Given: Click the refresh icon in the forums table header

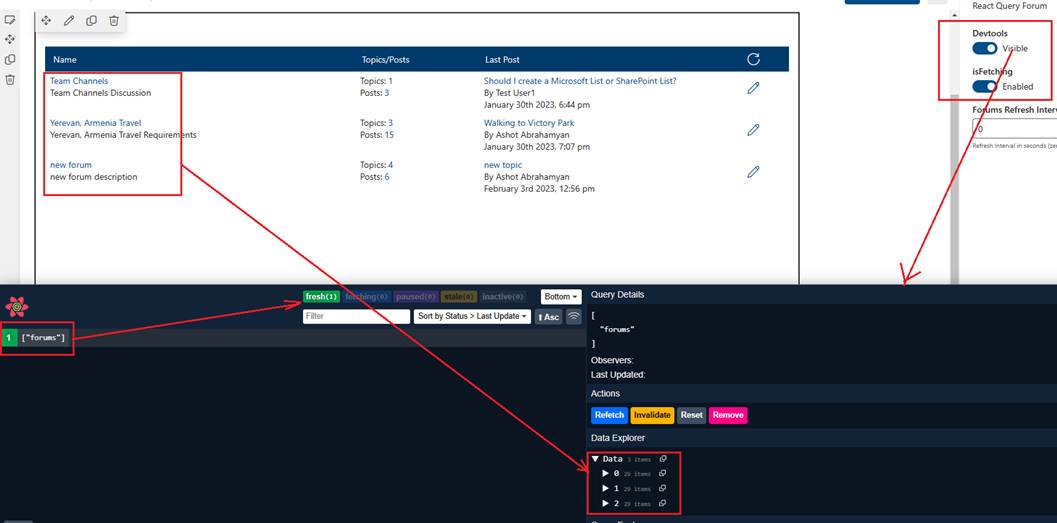Looking at the screenshot, I should pos(753,59).
